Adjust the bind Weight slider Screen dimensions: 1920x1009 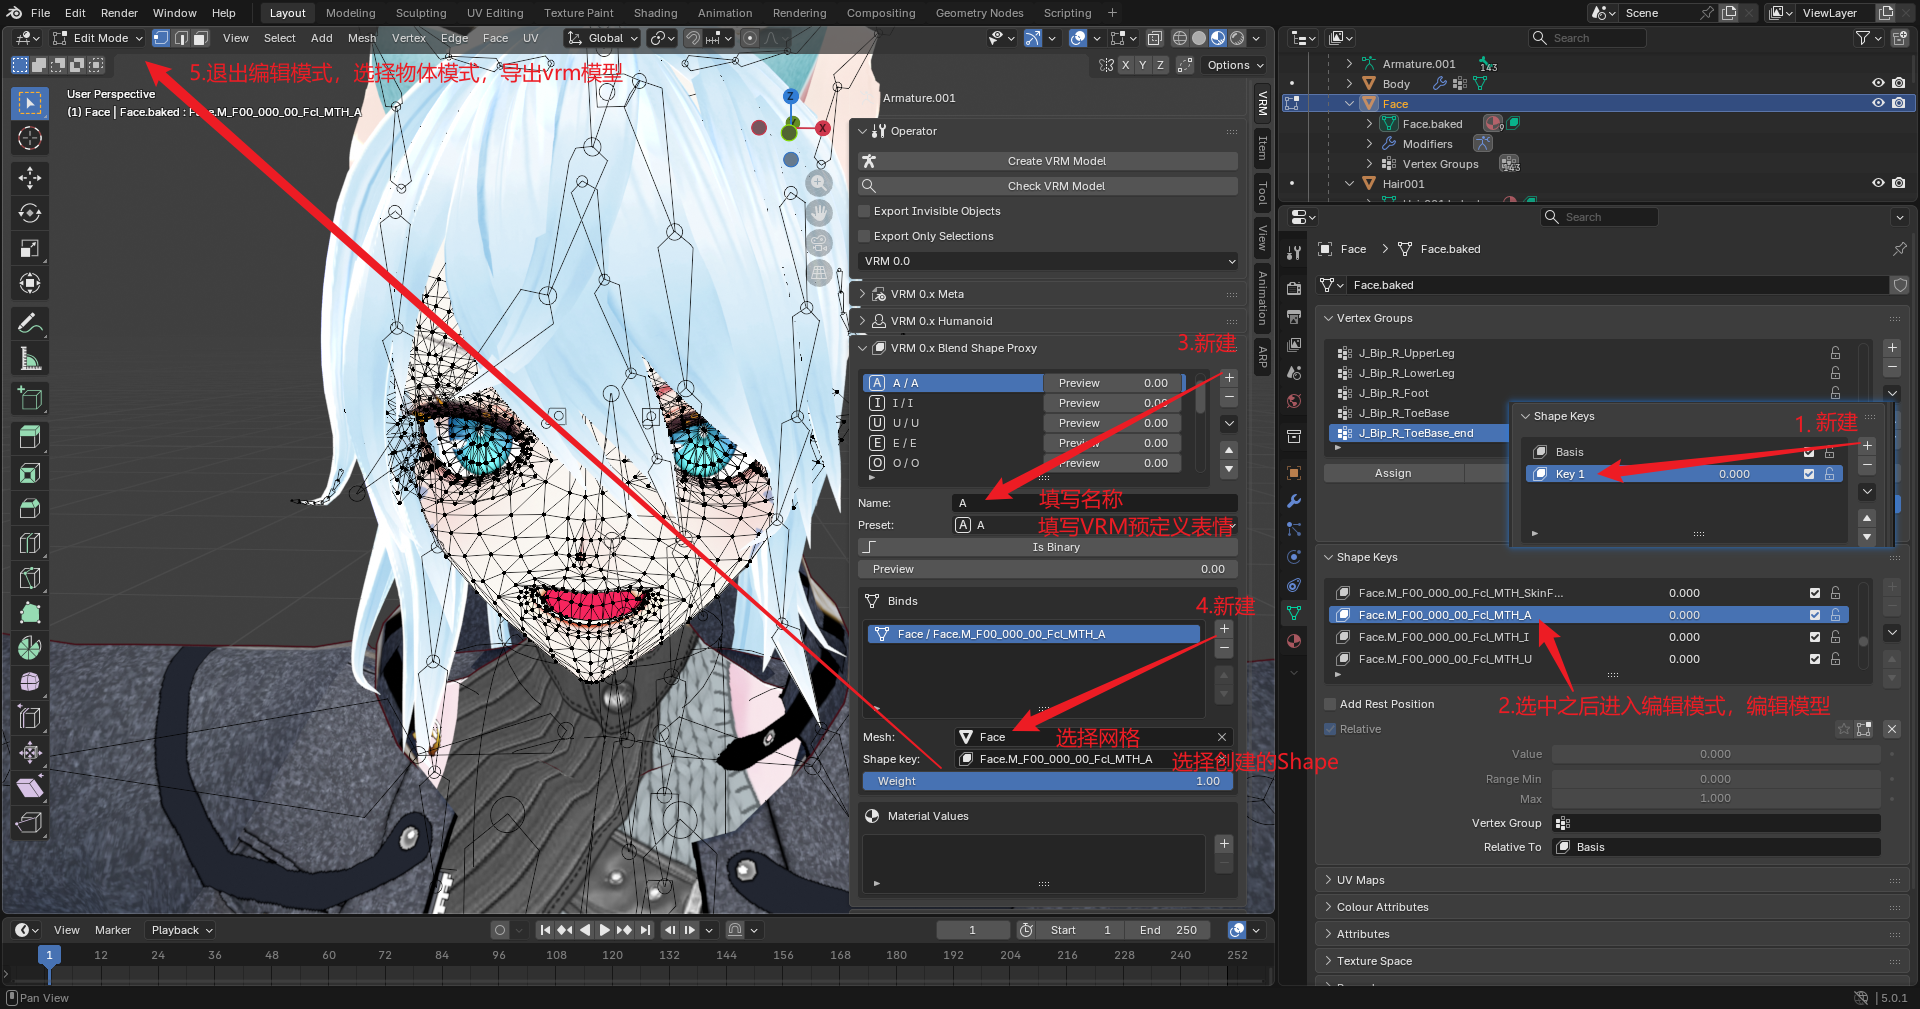click(x=1048, y=781)
